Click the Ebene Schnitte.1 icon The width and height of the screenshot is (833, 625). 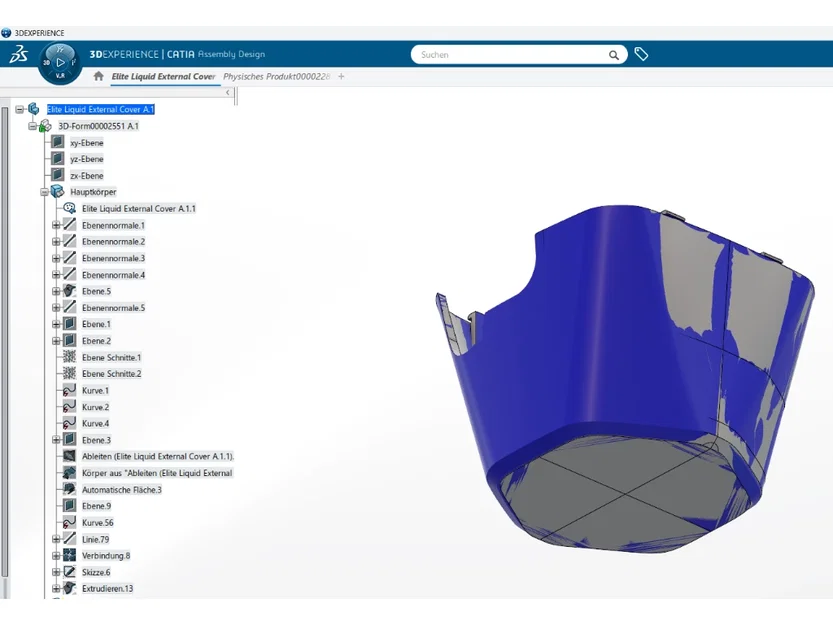70,357
